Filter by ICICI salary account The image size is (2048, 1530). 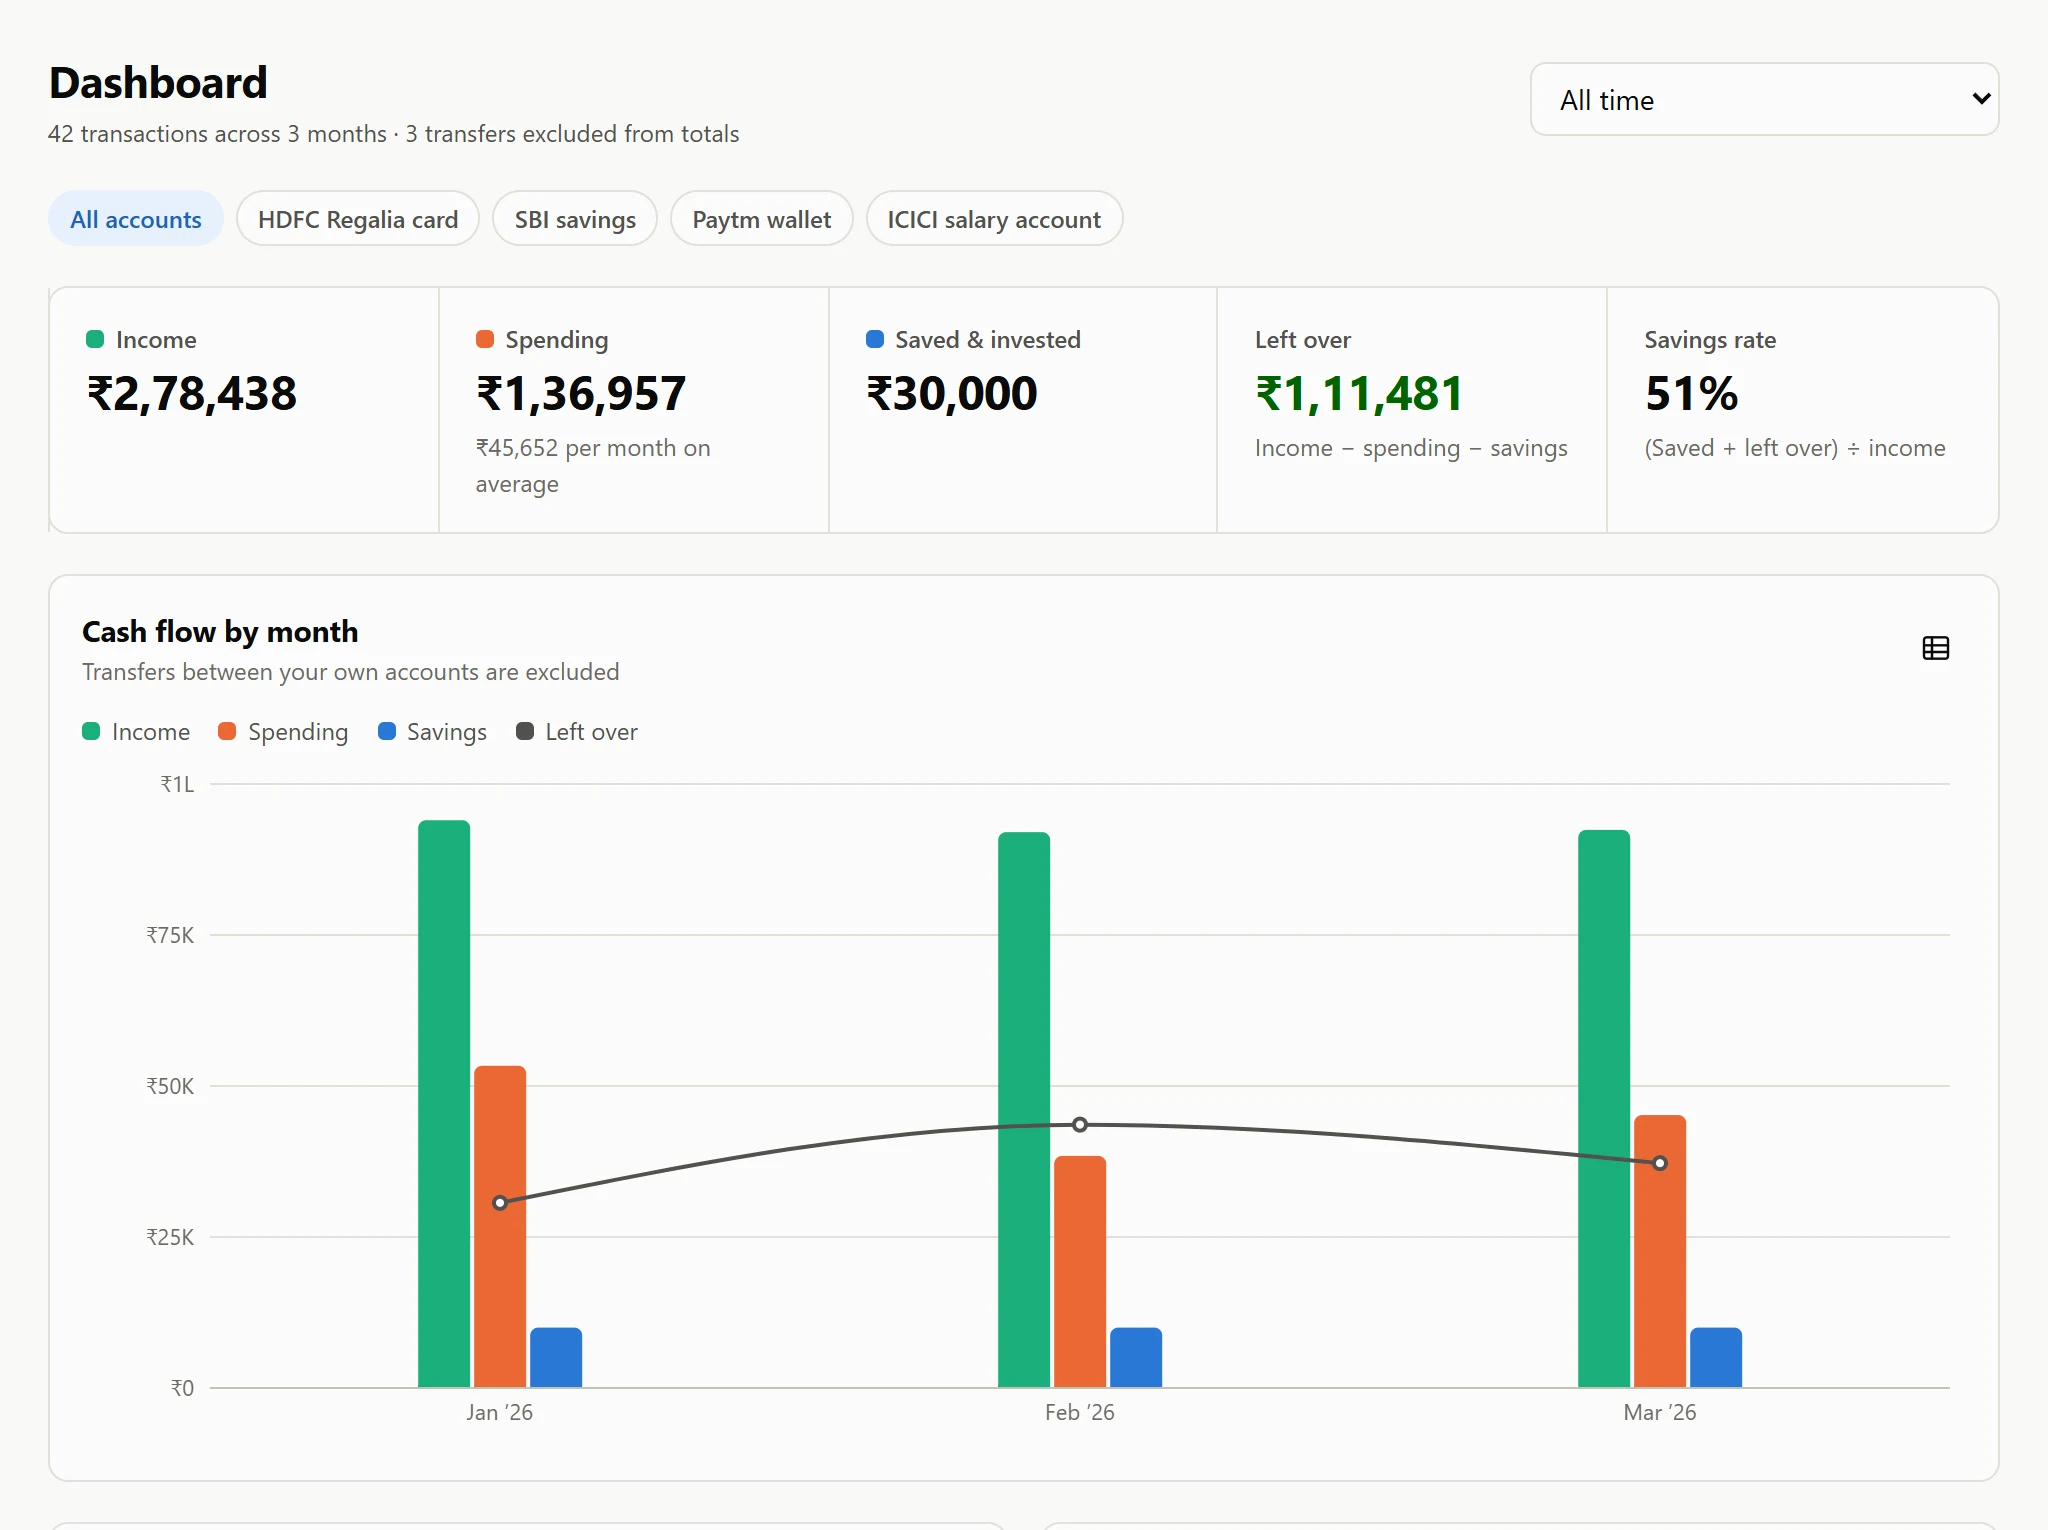tap(994, 219)
